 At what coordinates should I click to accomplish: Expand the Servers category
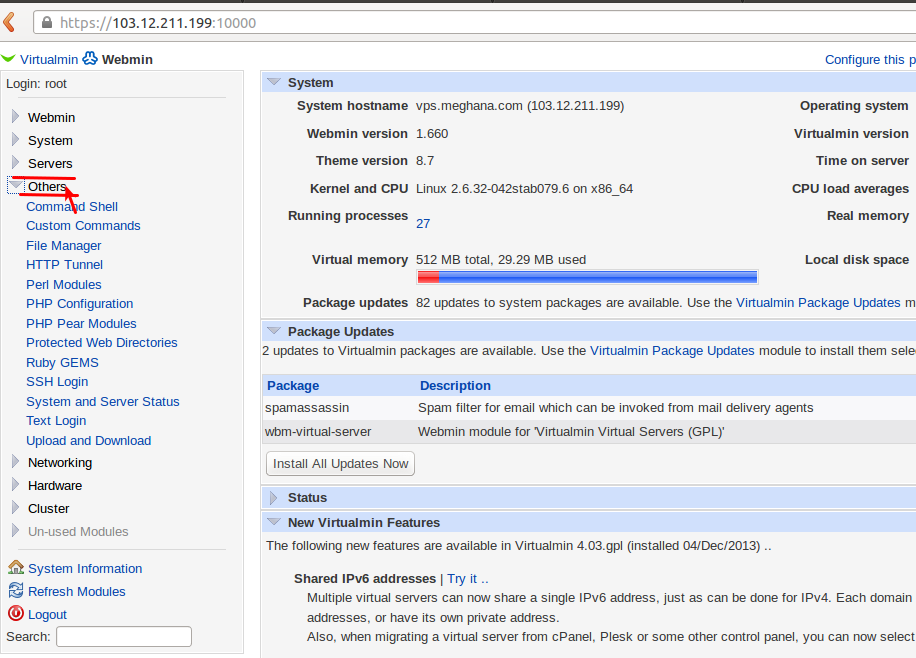tap(16, 162)
